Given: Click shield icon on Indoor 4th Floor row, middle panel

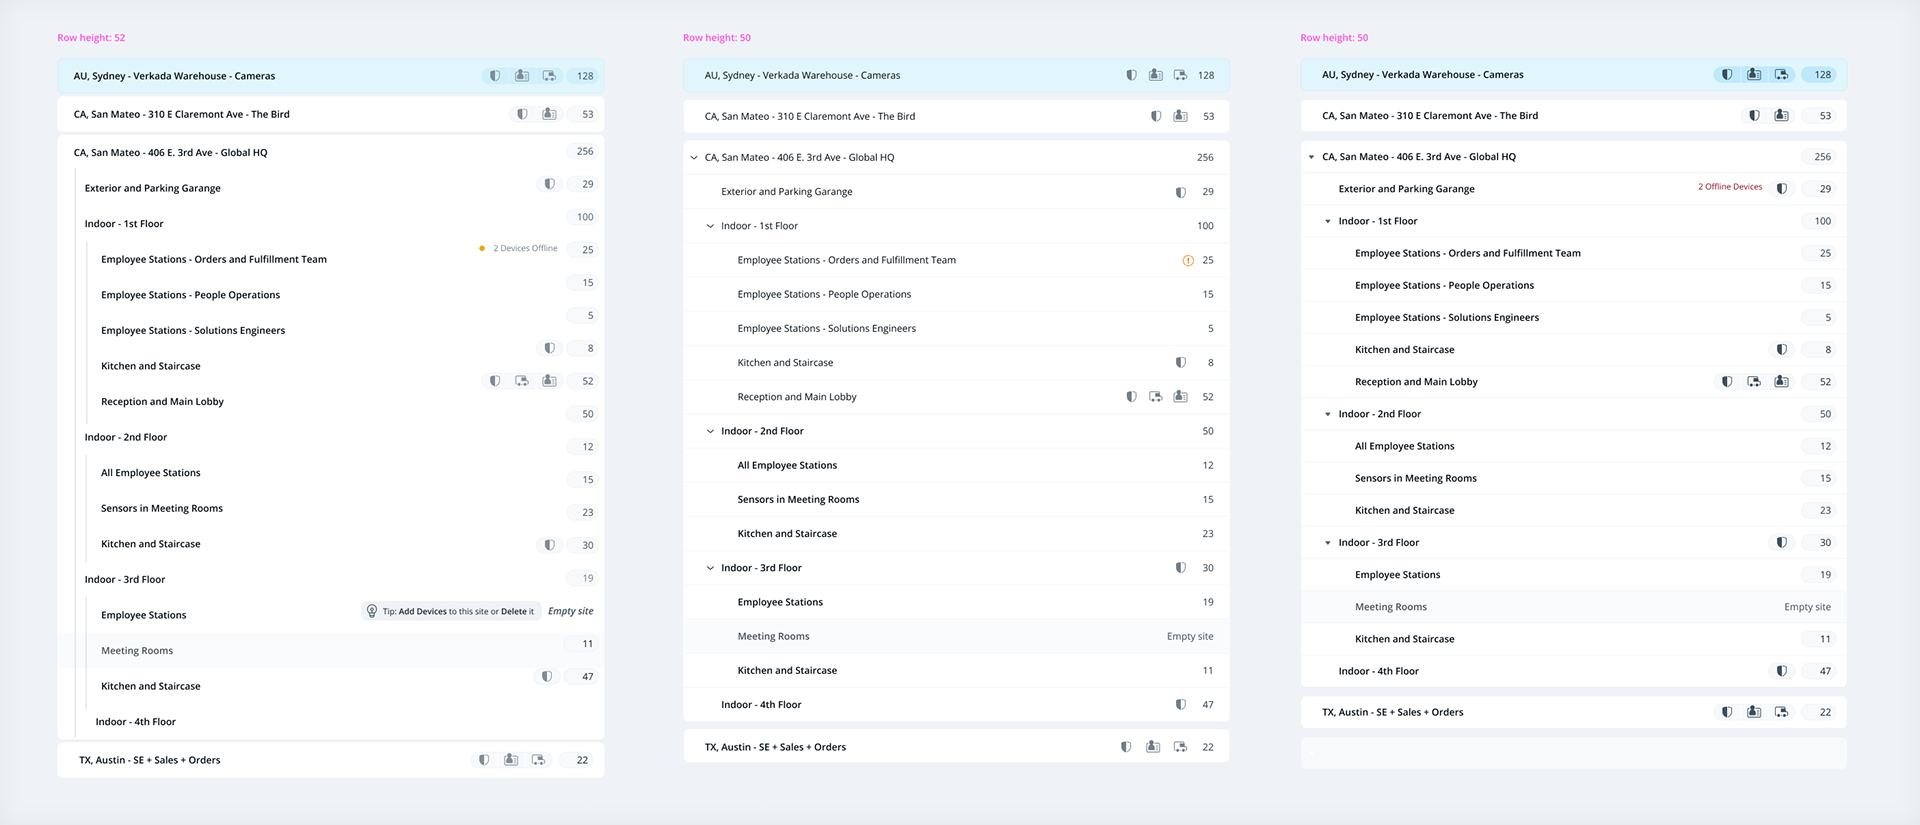Looking at the screenshot, I should click(1181, 705).
